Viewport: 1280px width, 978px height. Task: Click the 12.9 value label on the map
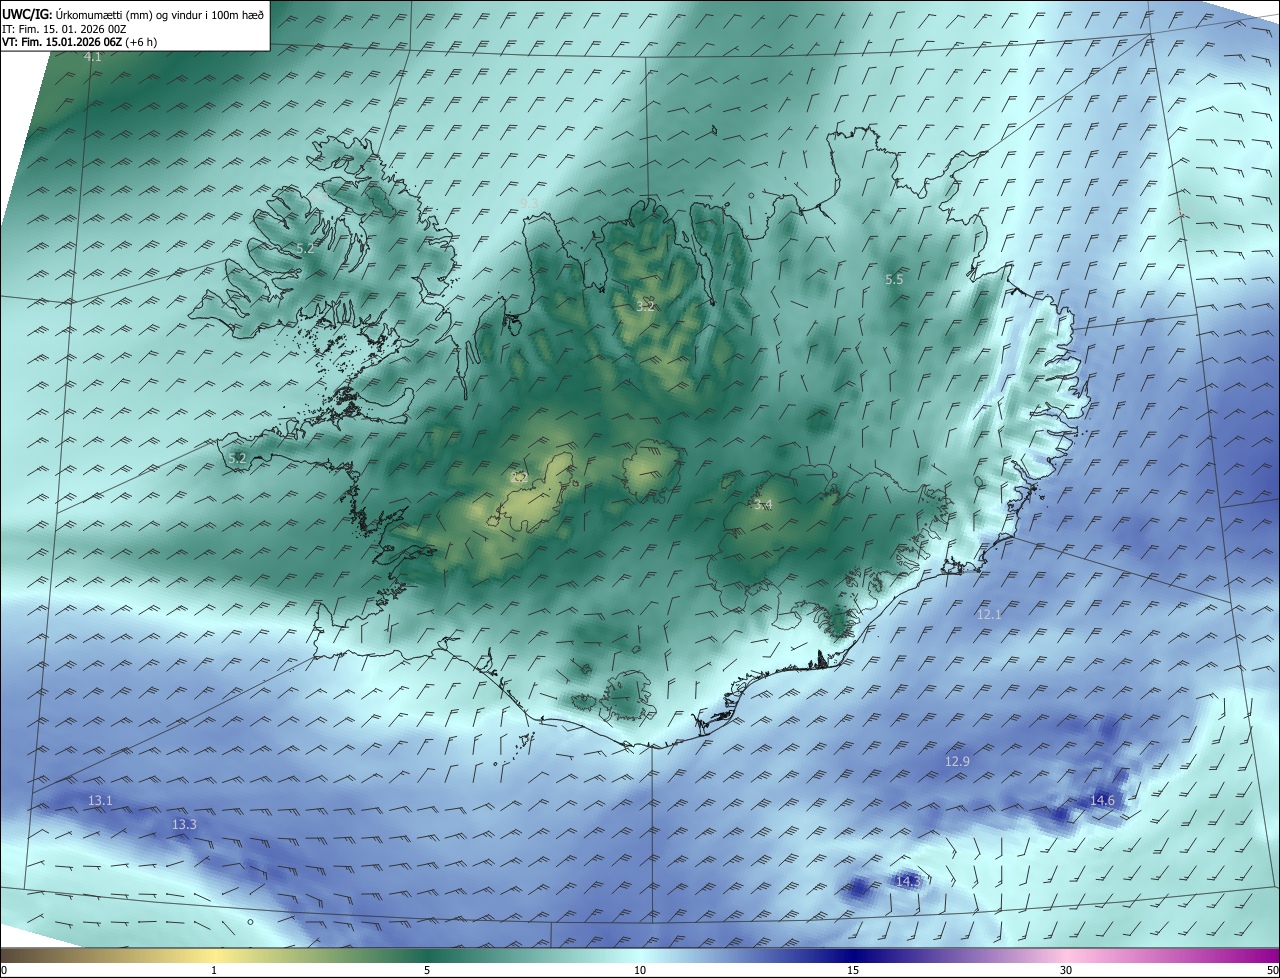(x=957, y=762)
